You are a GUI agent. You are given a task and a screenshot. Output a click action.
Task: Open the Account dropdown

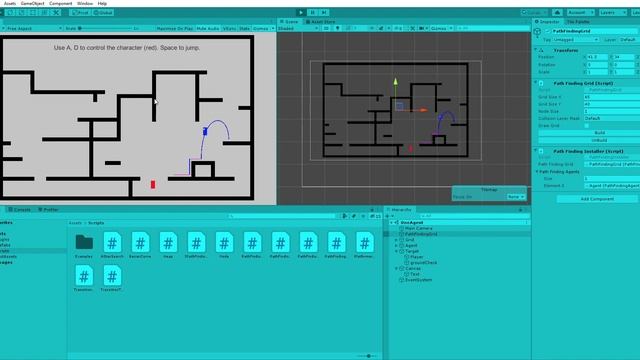pos(580,13)
